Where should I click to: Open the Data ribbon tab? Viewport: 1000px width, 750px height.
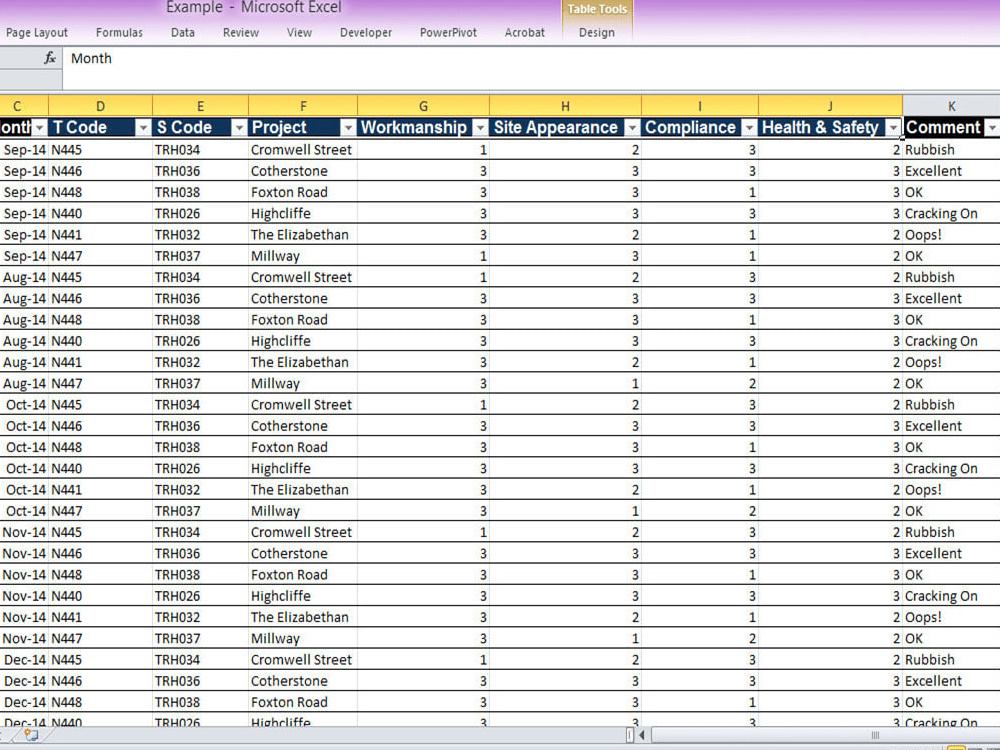click(x=182, y=33)
